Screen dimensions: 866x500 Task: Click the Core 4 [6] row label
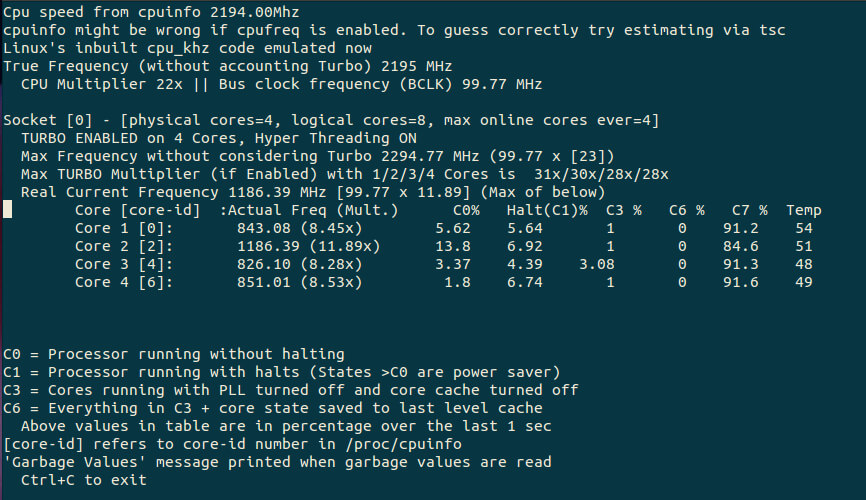123,282
